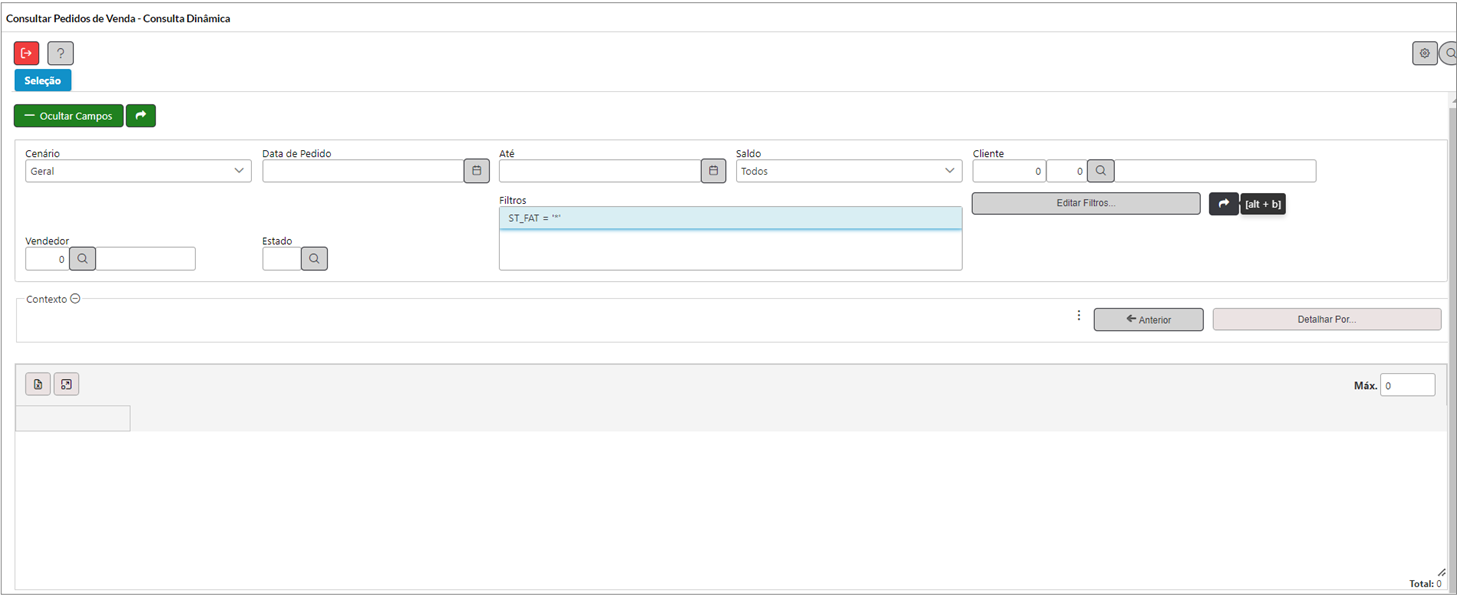Click the dark arrow run button (alt + b)

click(1223, 203)
